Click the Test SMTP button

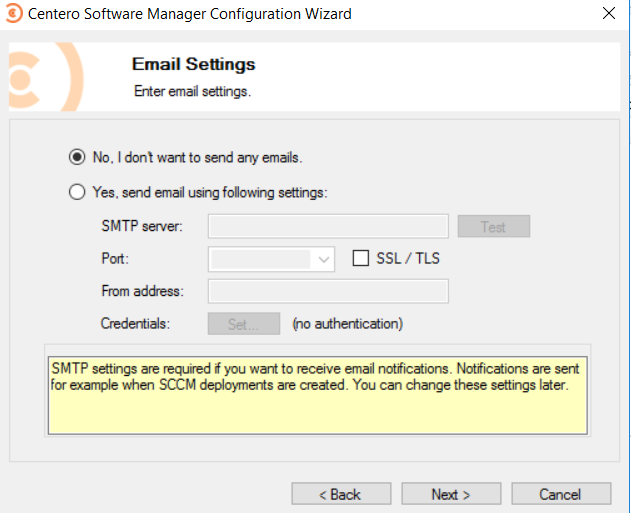pos(494,226)
